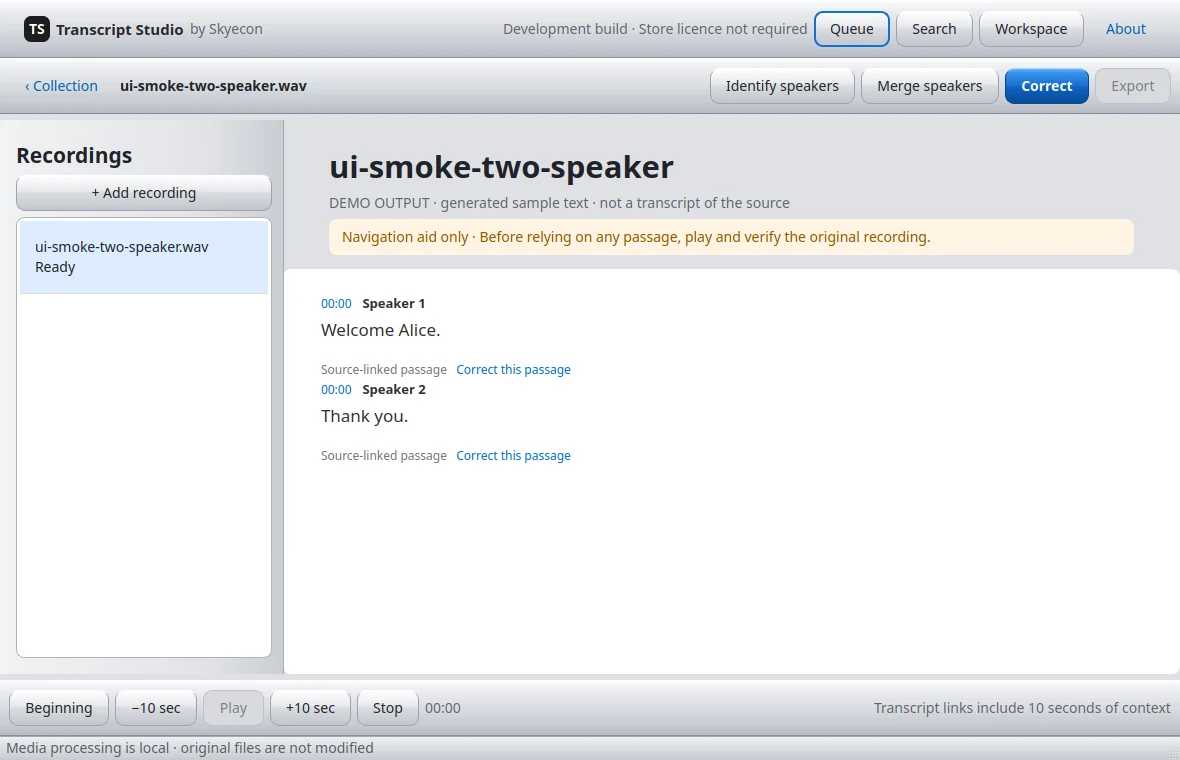Click the Play button
The image size is (1180, 760).
tap(233, 708)
